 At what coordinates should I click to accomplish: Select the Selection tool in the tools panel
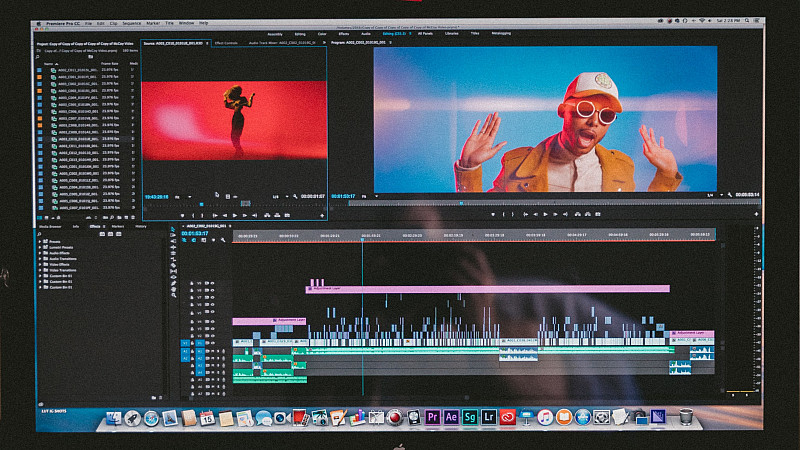click(x=173, y=229)
